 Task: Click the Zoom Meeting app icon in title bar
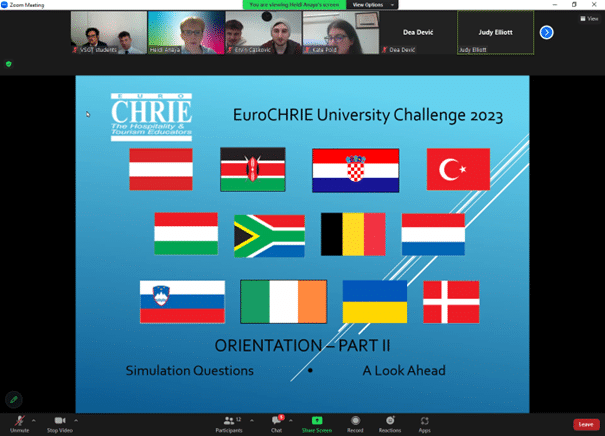pos(5,5)
